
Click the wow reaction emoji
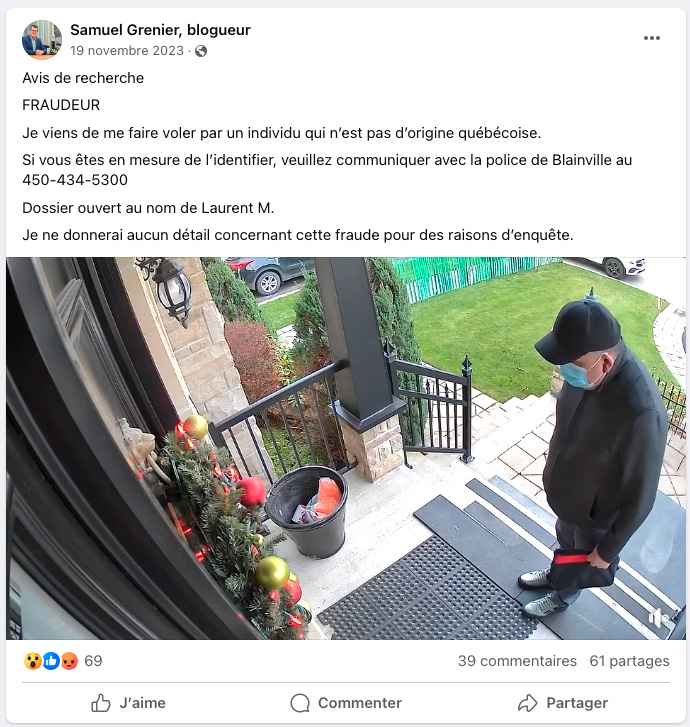(32, 661)
